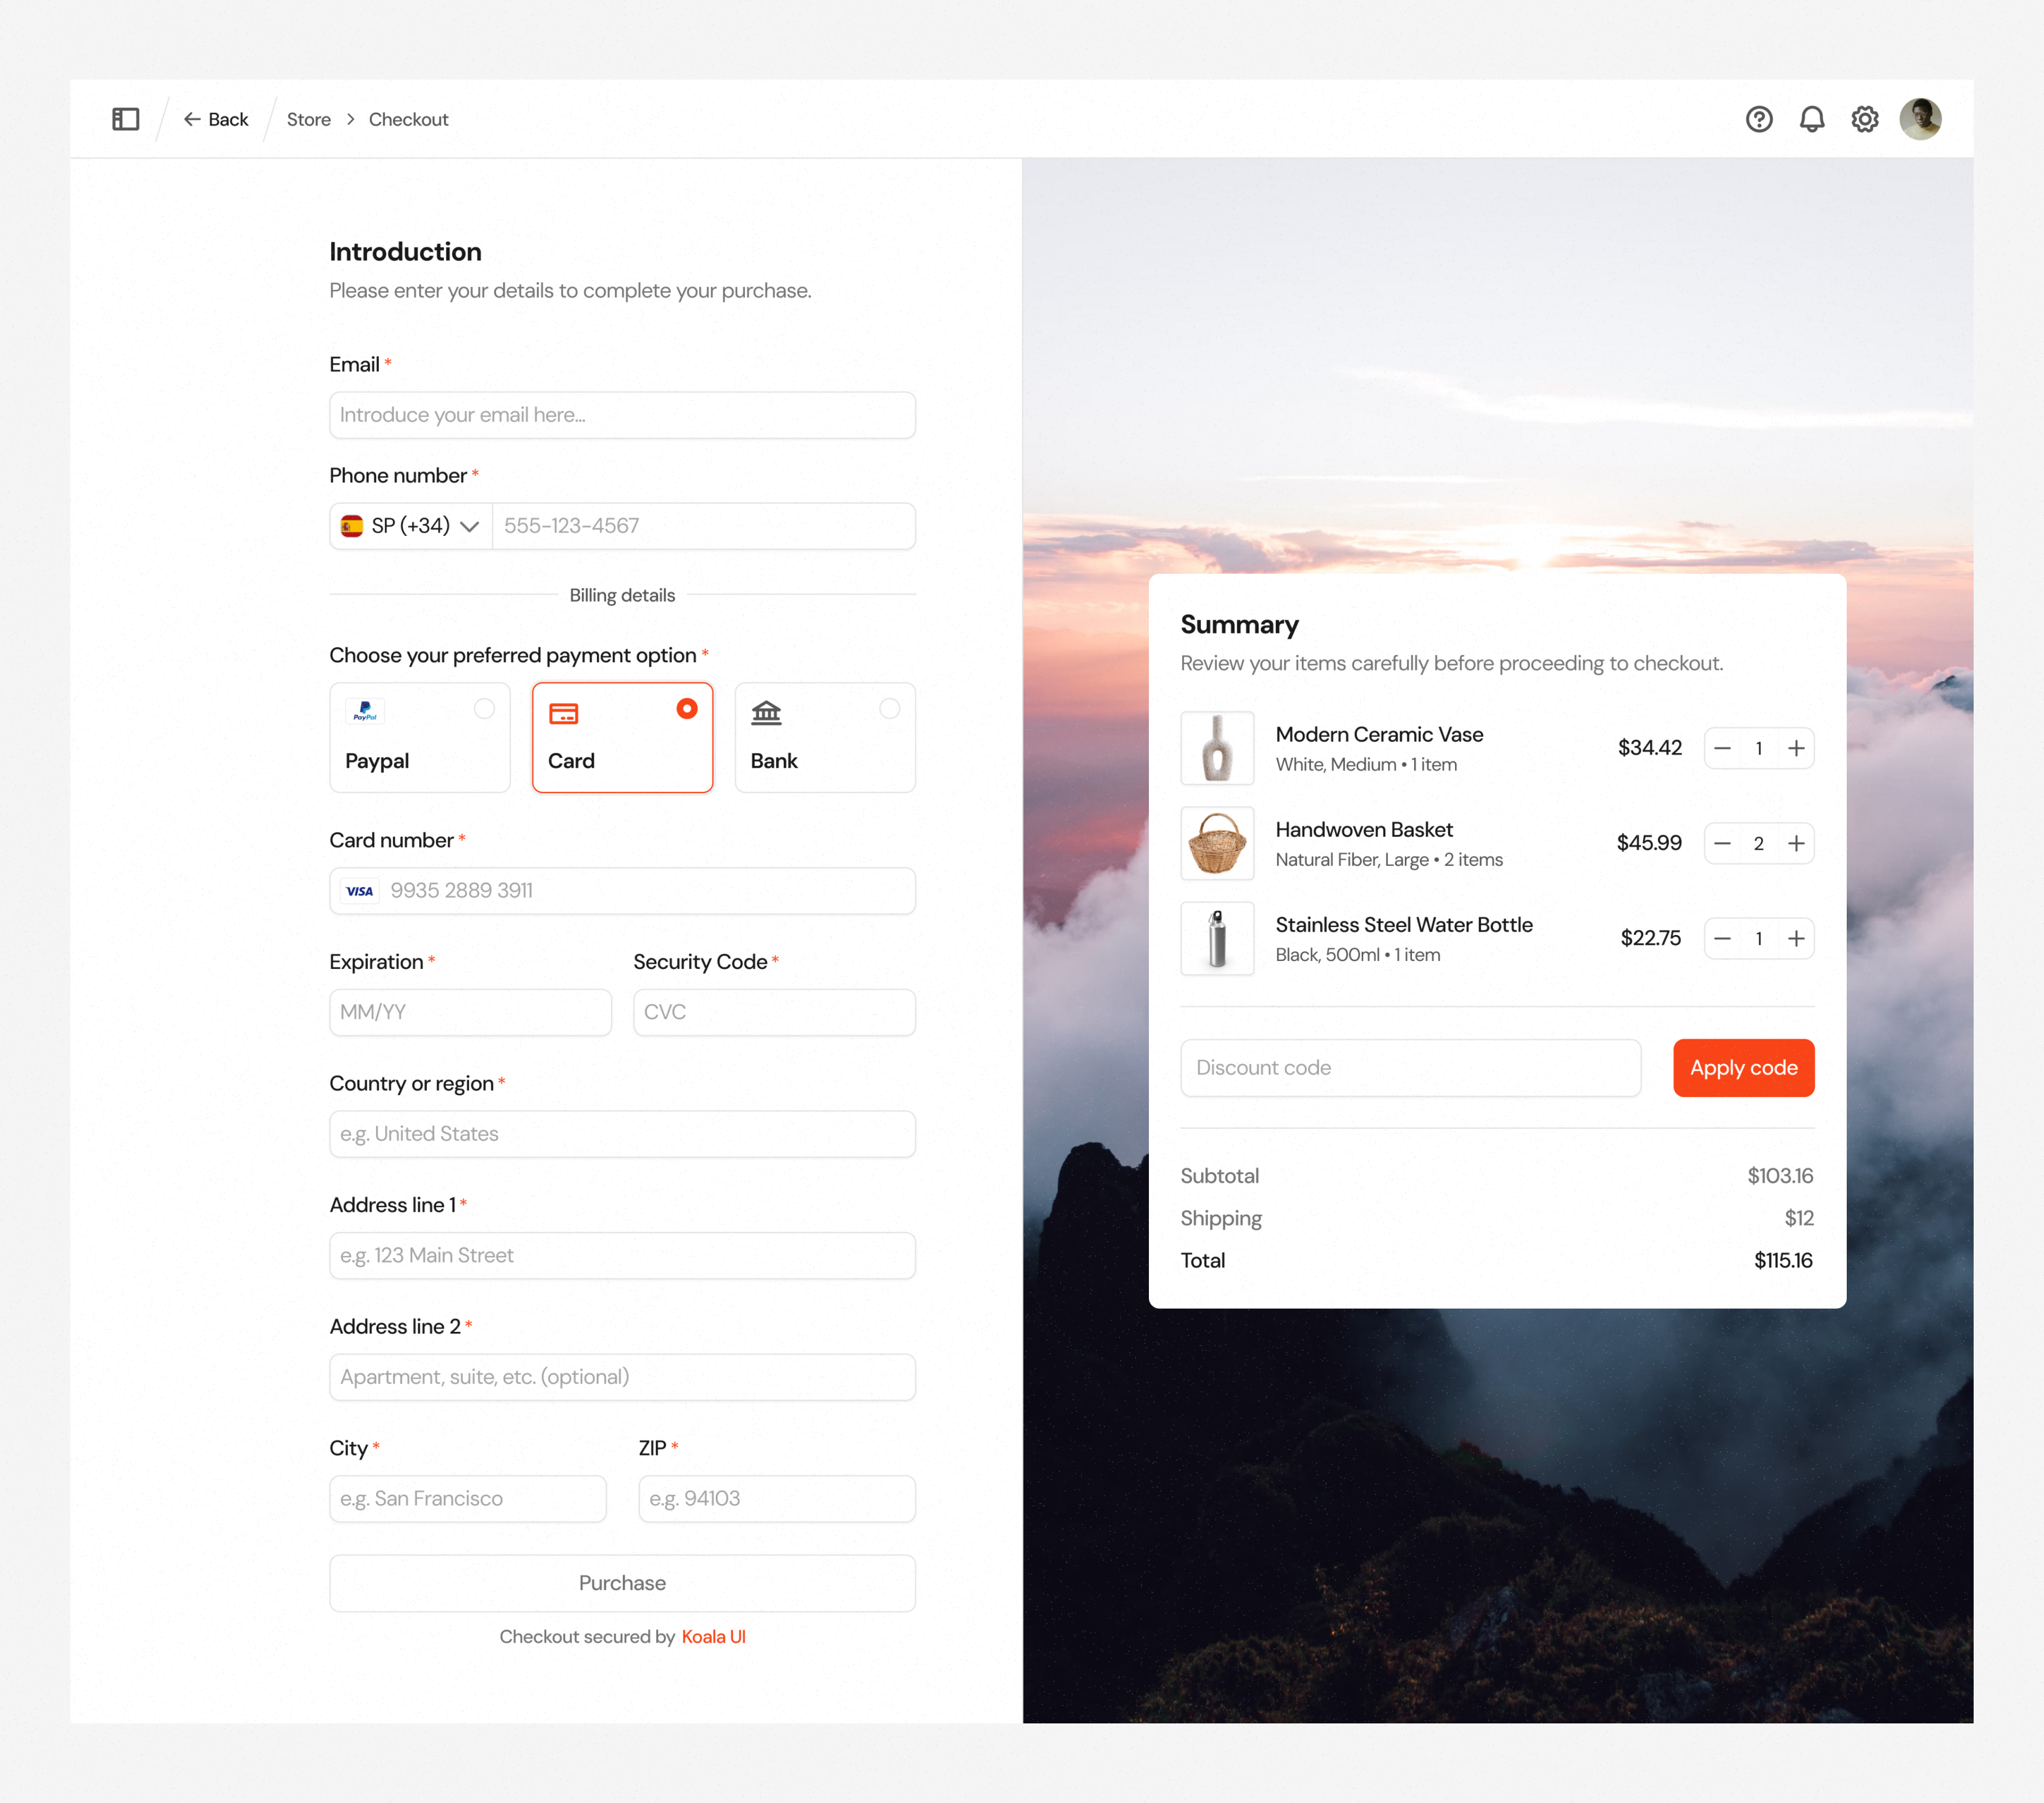Click the PayPal logo in payment options

coord(365,711)
